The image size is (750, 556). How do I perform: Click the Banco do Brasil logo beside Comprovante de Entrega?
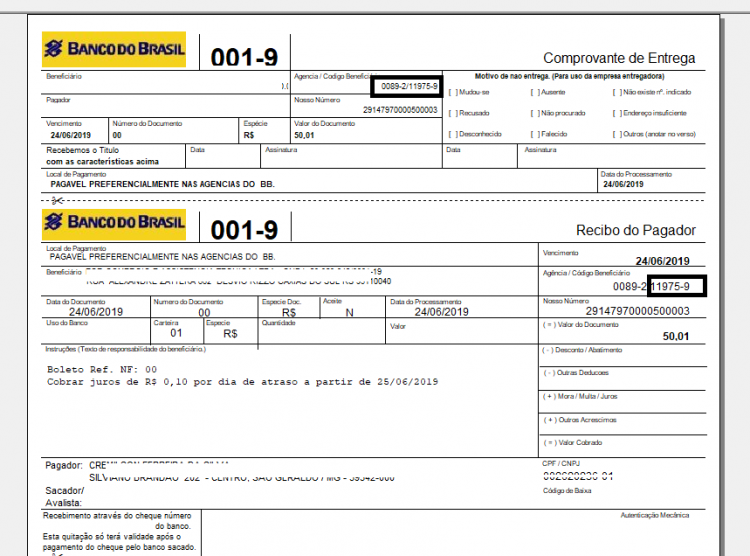[114, 49]
